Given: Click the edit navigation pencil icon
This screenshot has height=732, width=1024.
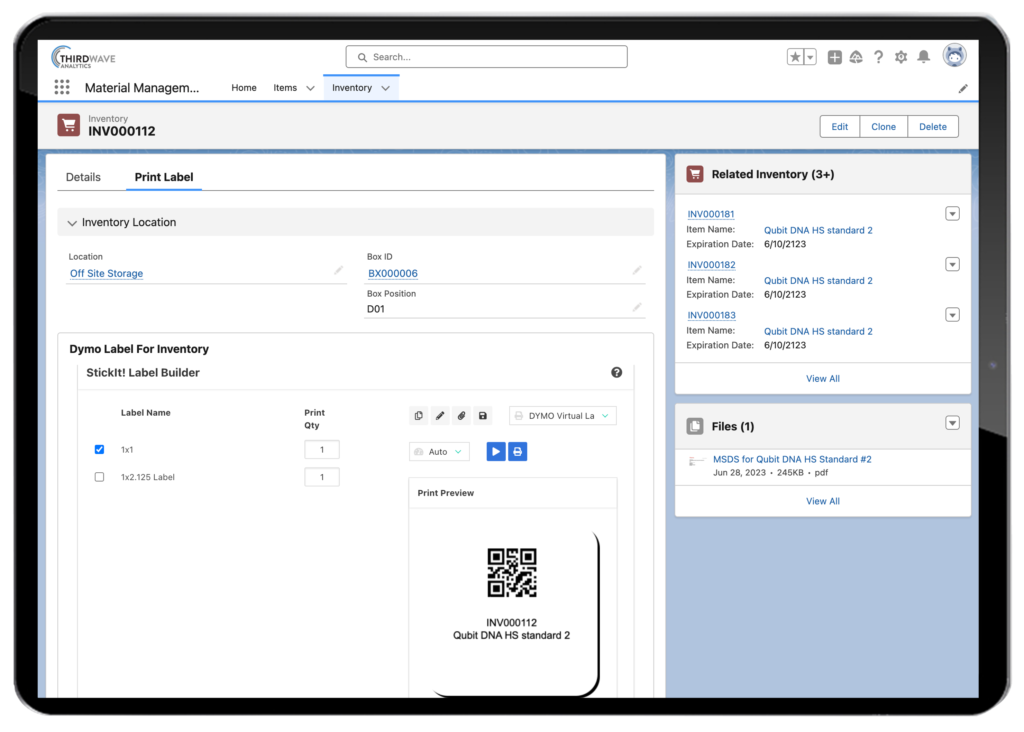Looking at the screenshot, I should coord(963,89).
